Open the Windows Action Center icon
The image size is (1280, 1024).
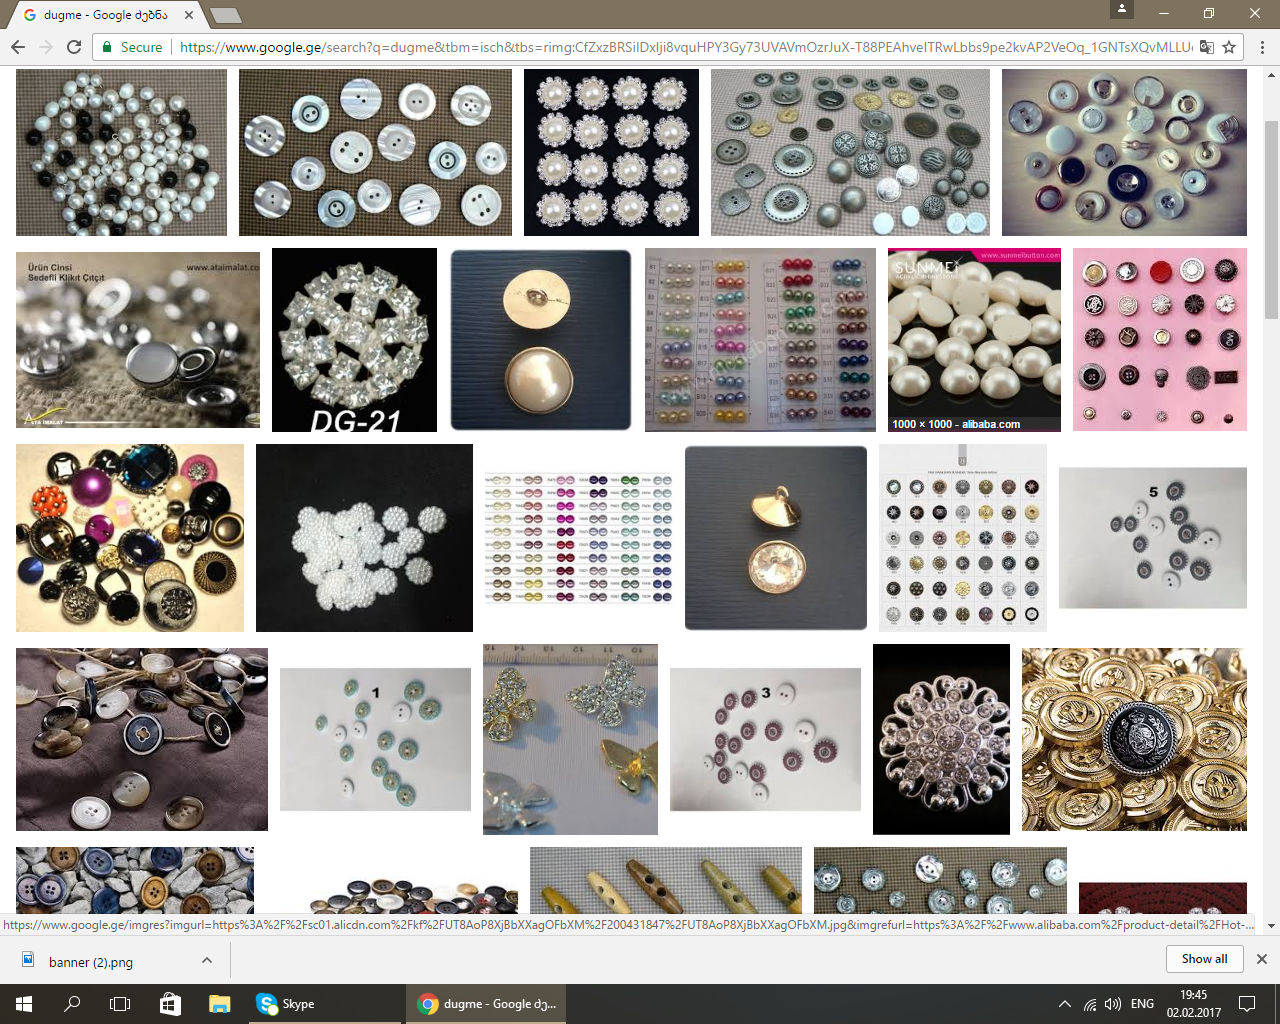(x=1247, y=1004)
